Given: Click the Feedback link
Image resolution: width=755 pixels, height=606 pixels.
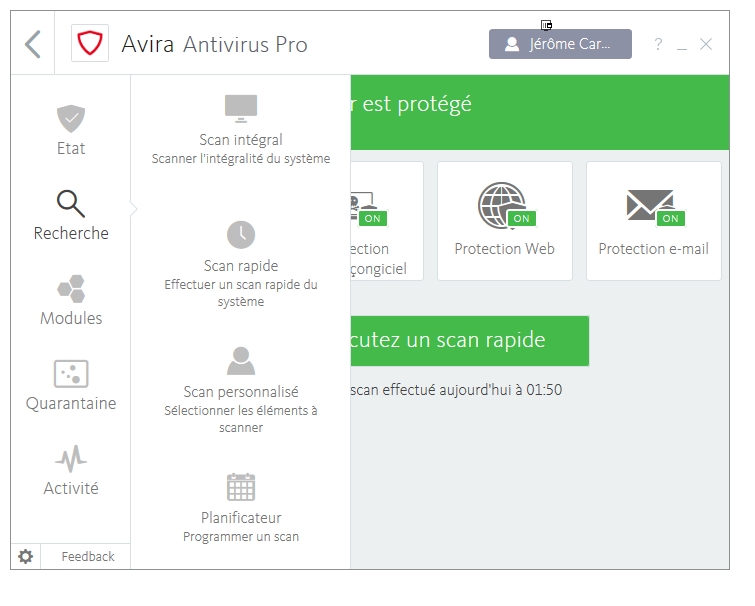Looking at the screenshot, I should [88, 557].
